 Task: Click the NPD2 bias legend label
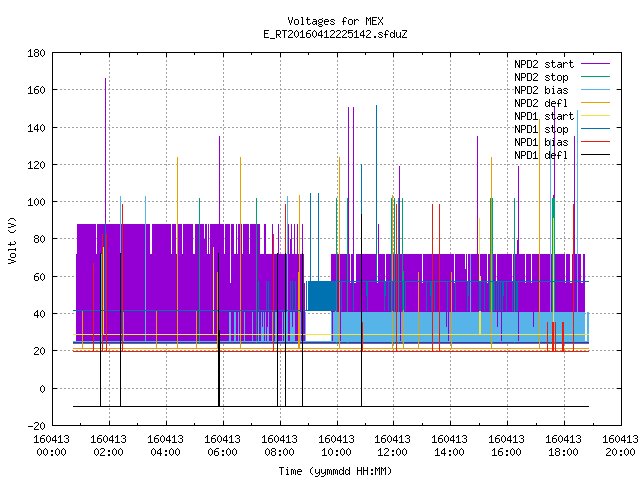pos(541,90)
